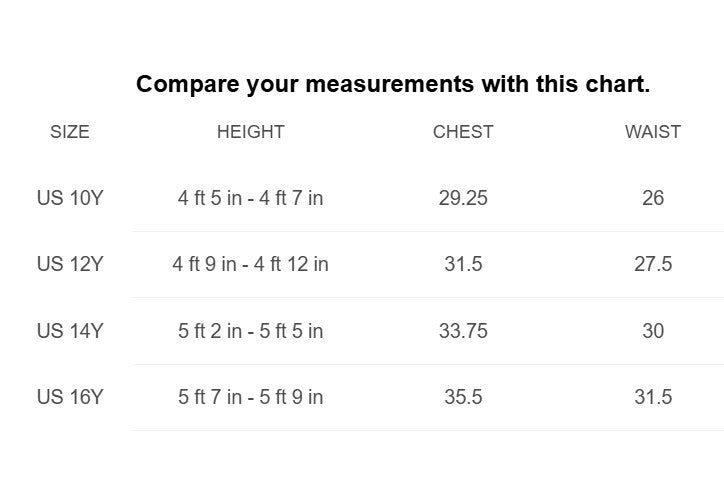Click the US 14Y waist value 30
The image size is (724, 493).
[x=653, y=331]
